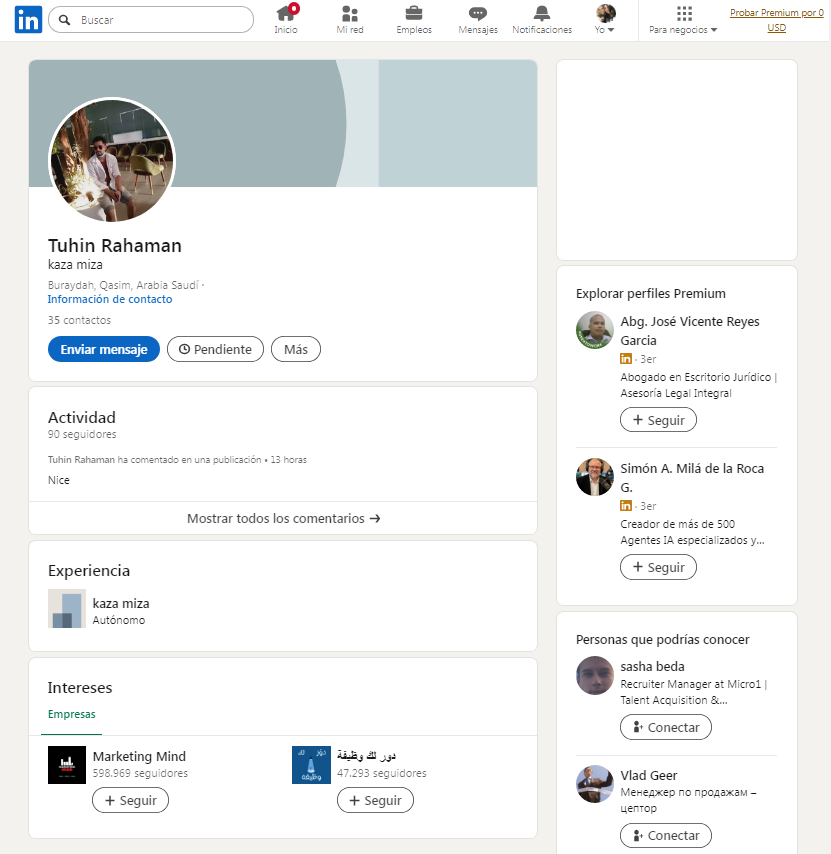This screenshot has height=854, width=831.
Task: Click kaza miza company logo in Experiencia
Action: [x=67, y=608]
